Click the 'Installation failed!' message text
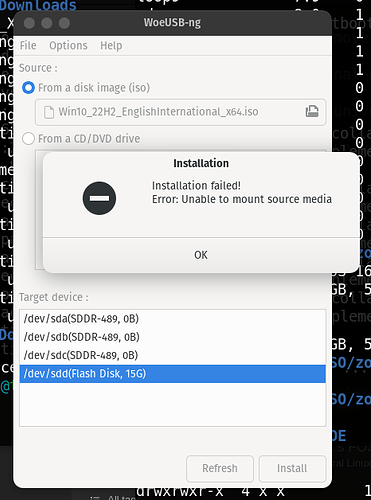This screenshot has height=500, width=371. pos(196,186)
